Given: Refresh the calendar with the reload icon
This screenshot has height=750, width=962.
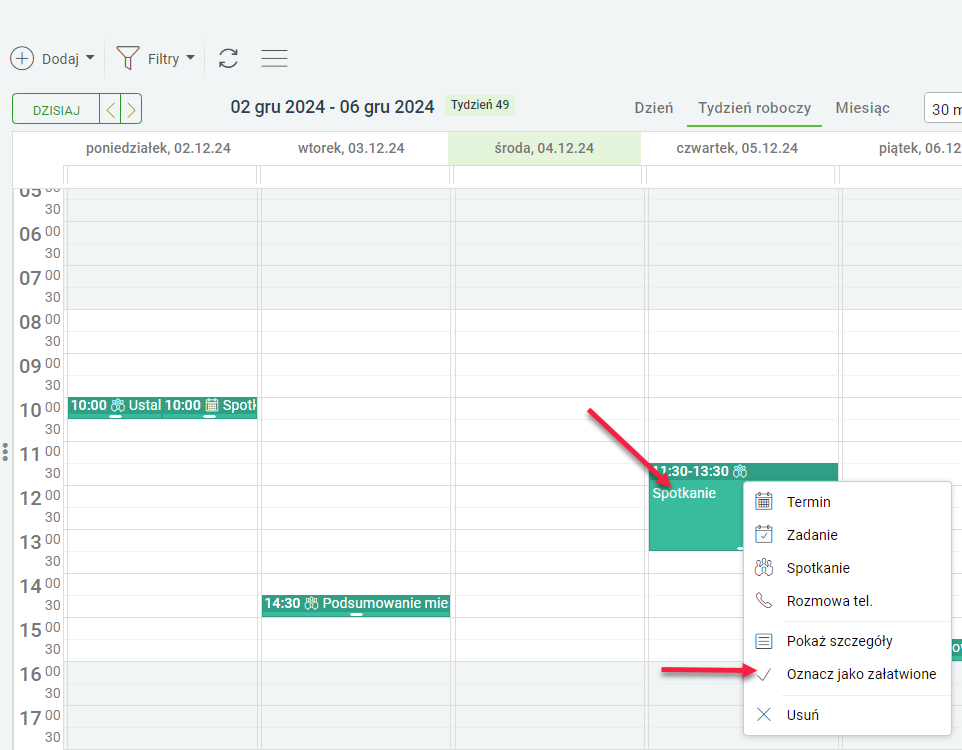Looking at the screenshot, I should tap(228, 58).
